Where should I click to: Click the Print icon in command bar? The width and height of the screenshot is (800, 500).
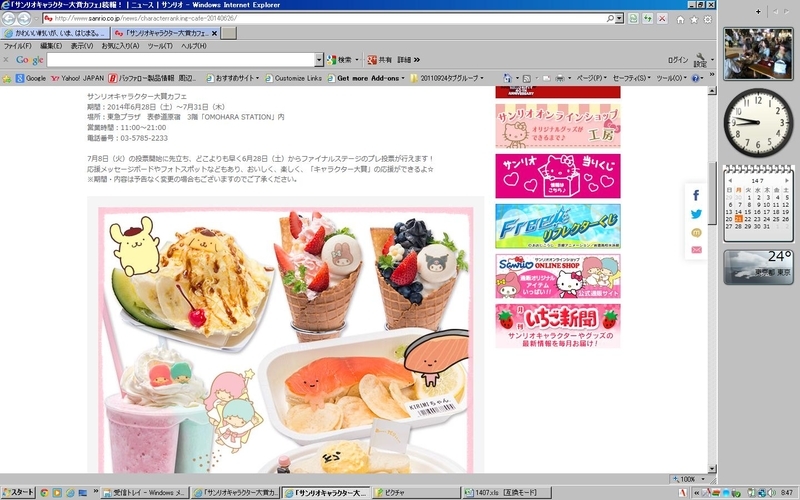(x=560, y=79)
